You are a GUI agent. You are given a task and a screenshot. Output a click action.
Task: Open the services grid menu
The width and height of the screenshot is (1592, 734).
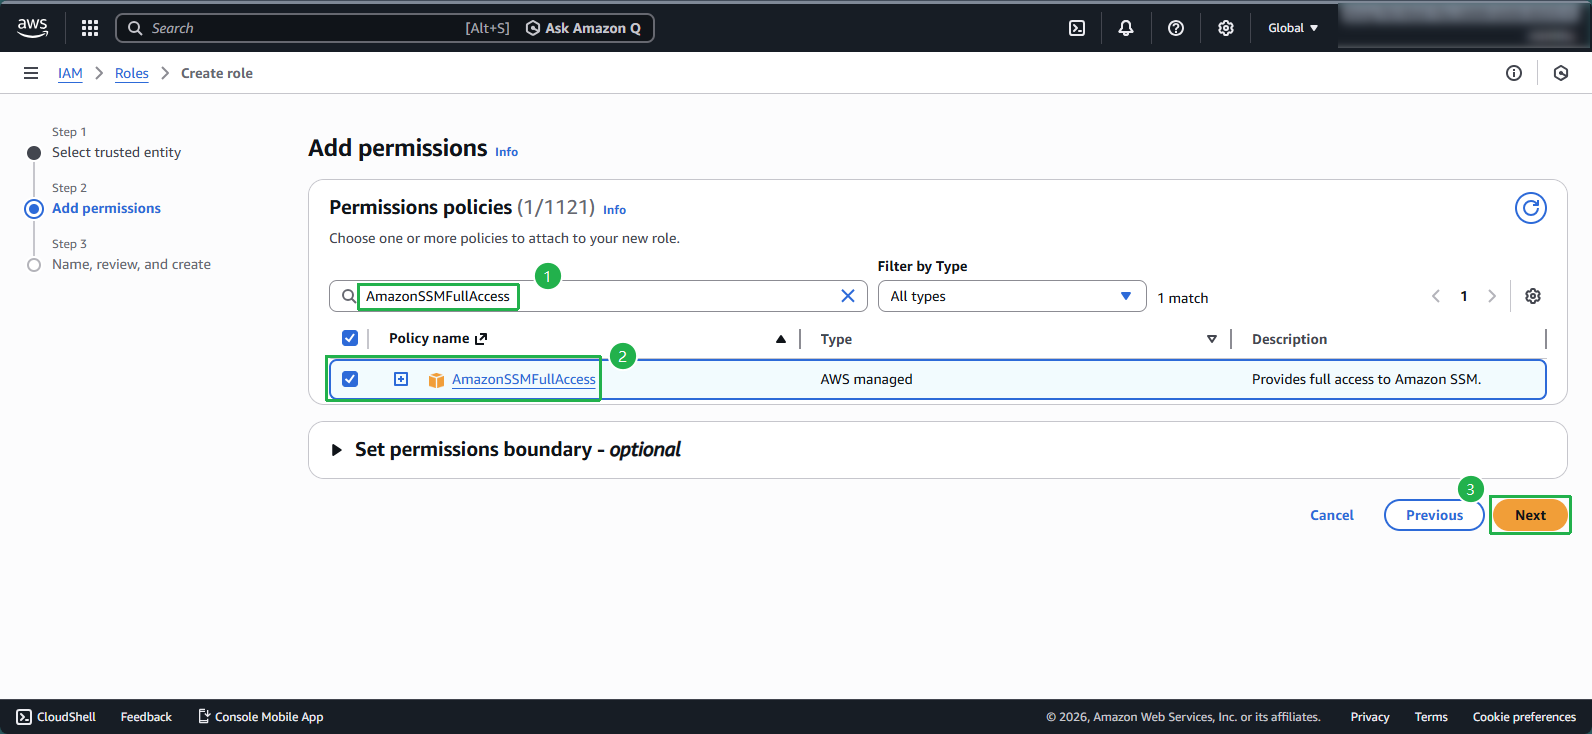90,28
